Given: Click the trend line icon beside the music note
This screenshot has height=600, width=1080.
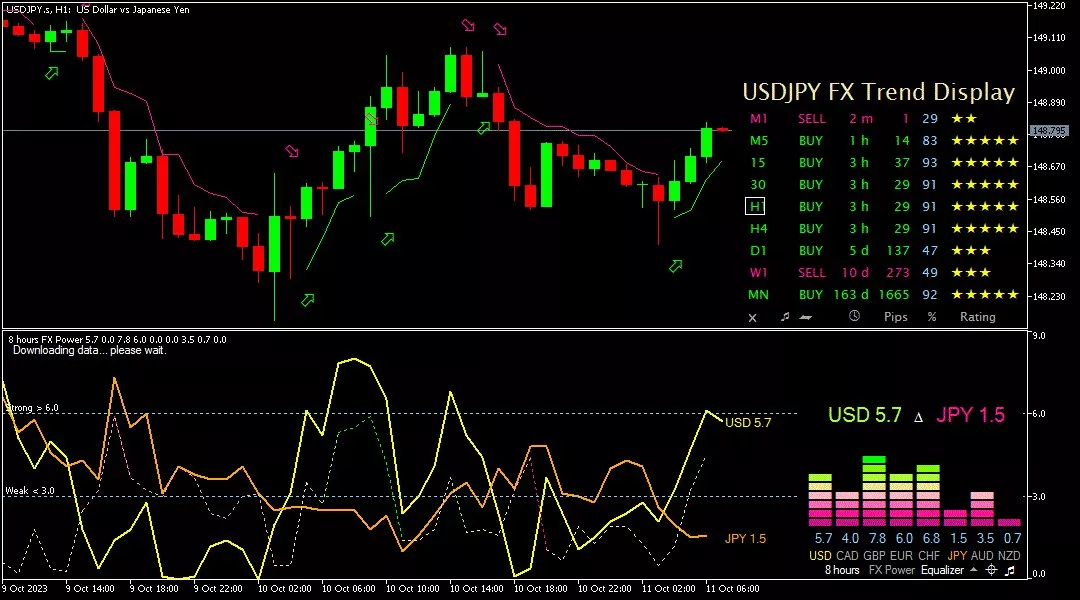Looking at the screenshot, I should (x=805, y=317).
